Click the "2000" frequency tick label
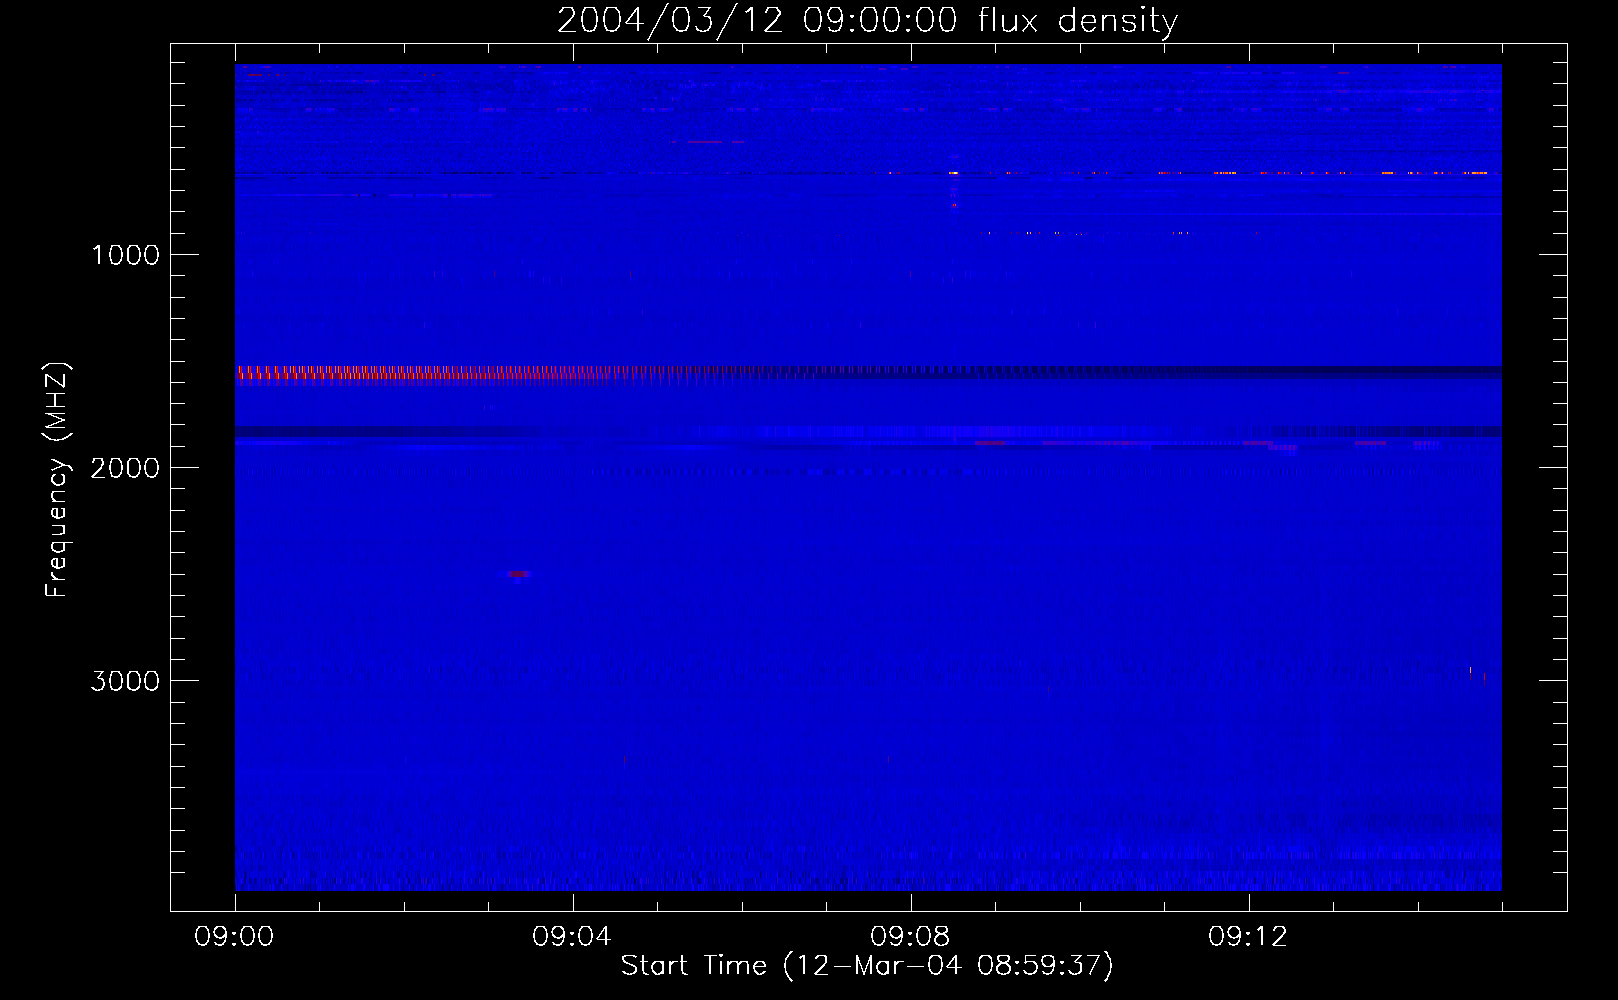1618x1000 pixels. coord(125,468)
